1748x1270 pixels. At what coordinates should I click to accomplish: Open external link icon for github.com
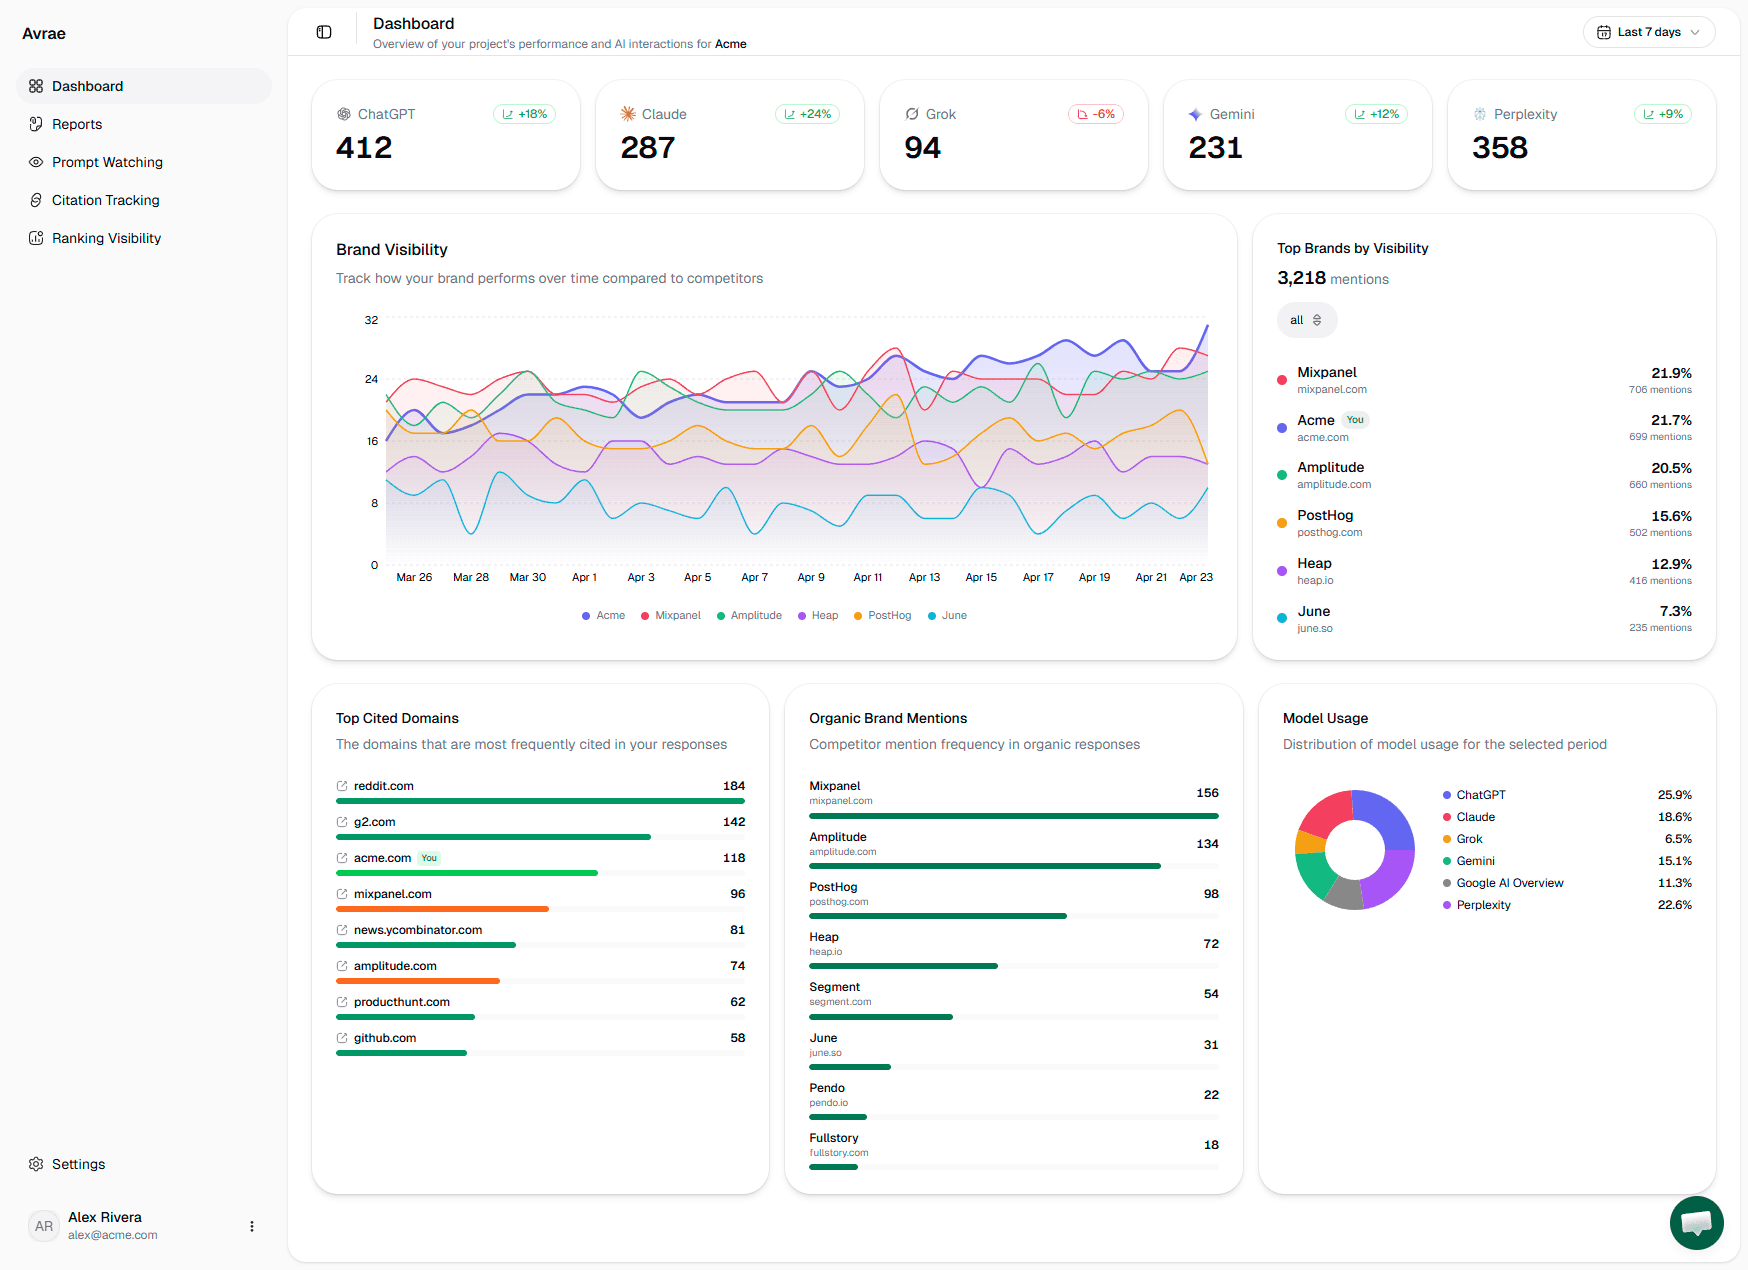point(342,1038)
